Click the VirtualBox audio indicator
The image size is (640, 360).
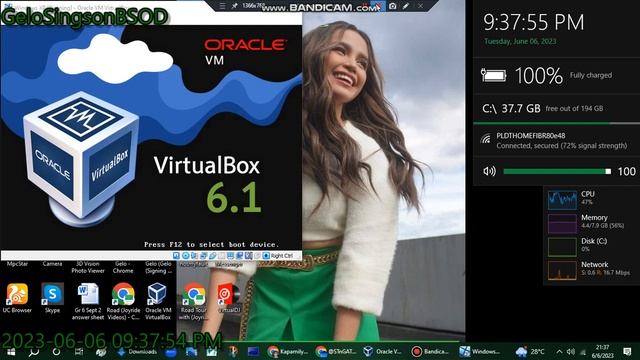tap(194, 256)
